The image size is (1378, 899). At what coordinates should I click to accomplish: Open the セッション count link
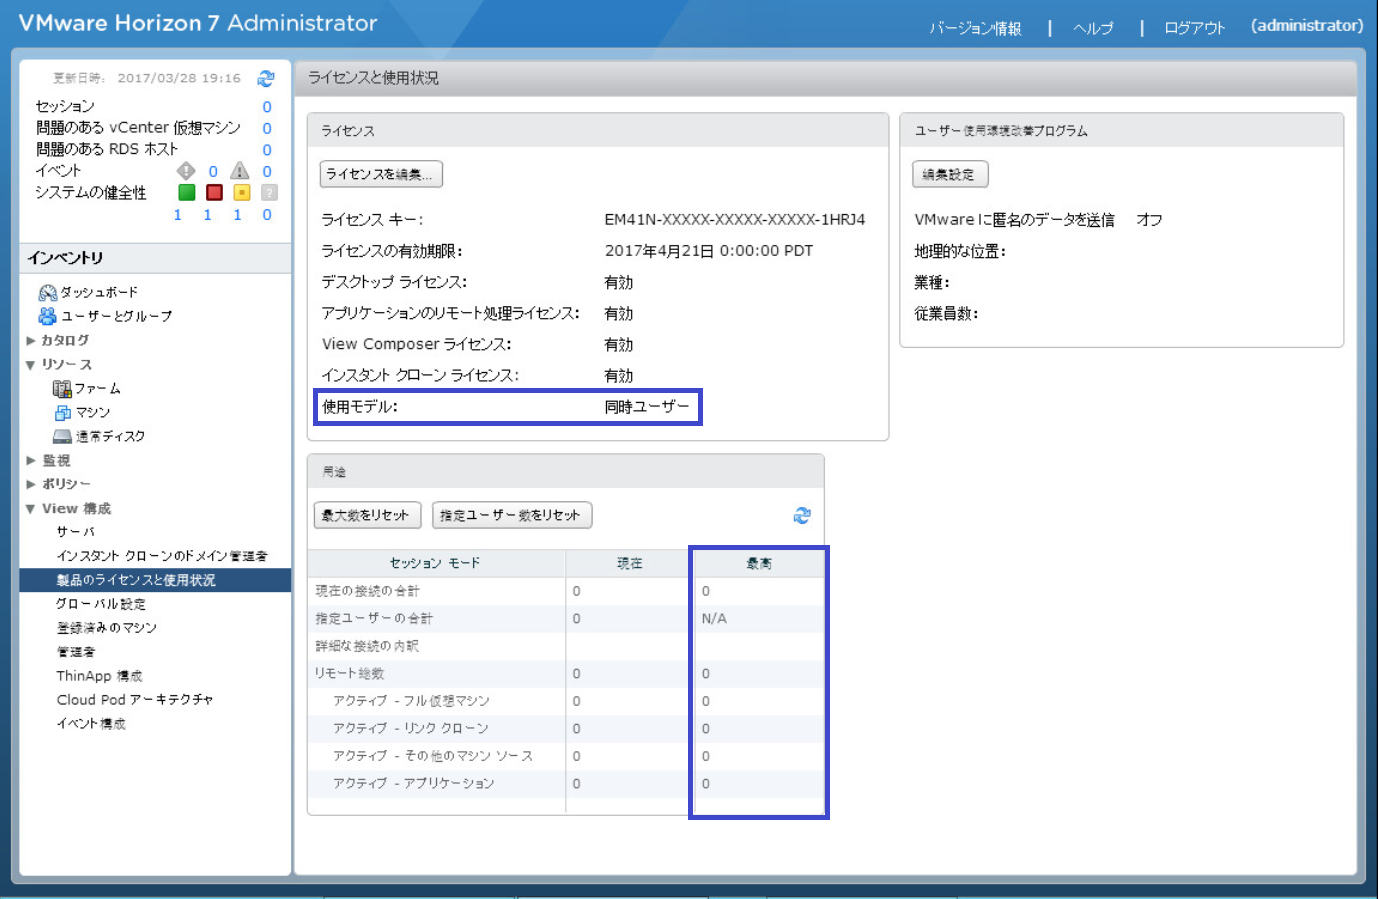(267, 107)
